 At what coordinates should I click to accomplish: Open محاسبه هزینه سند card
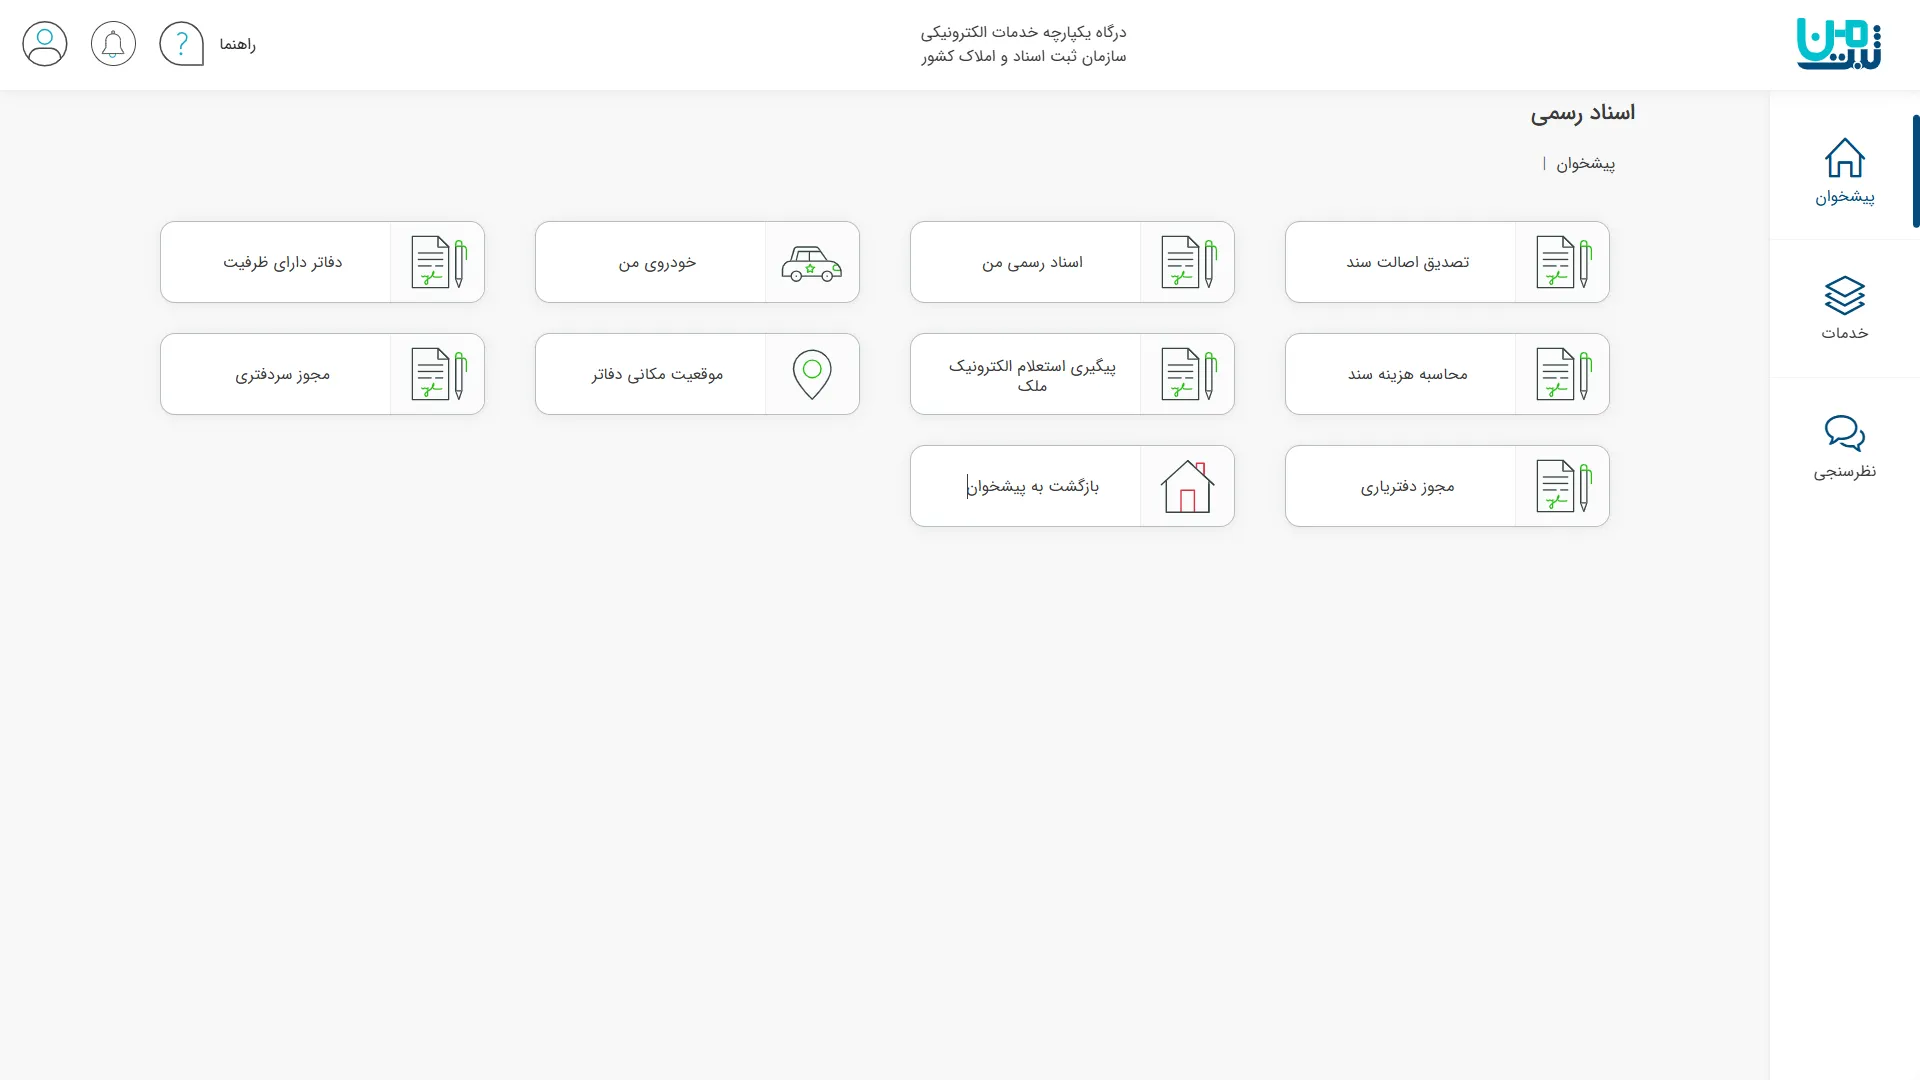(x=1407, y=374)
